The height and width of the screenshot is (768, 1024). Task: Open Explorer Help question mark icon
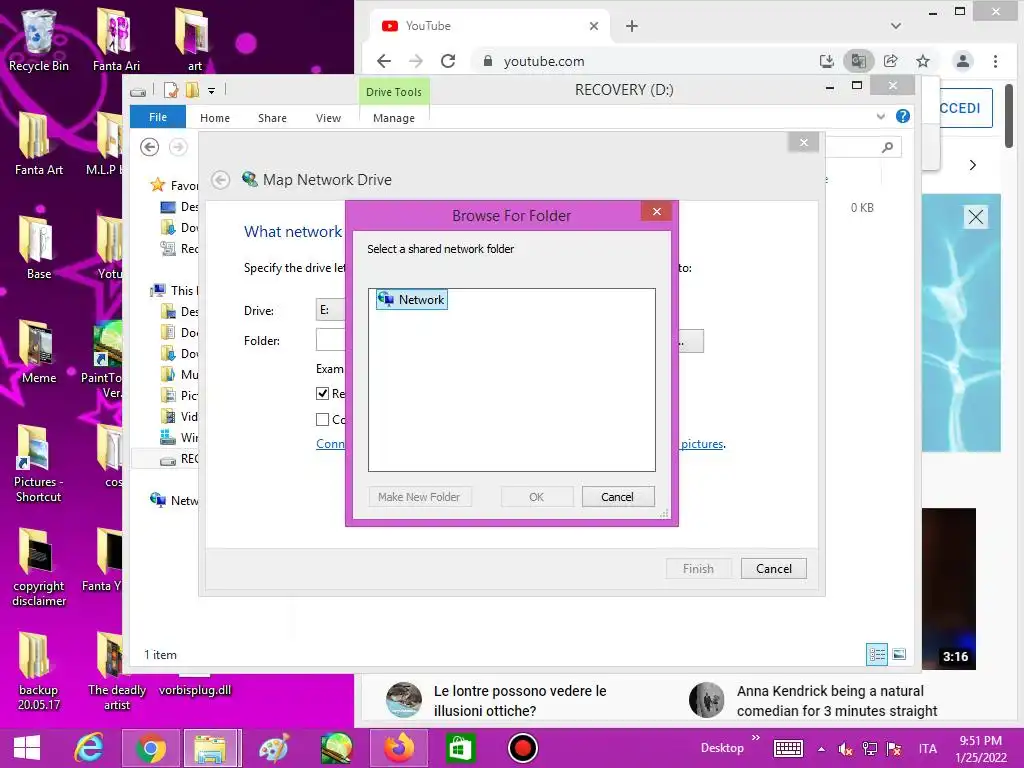903,116
